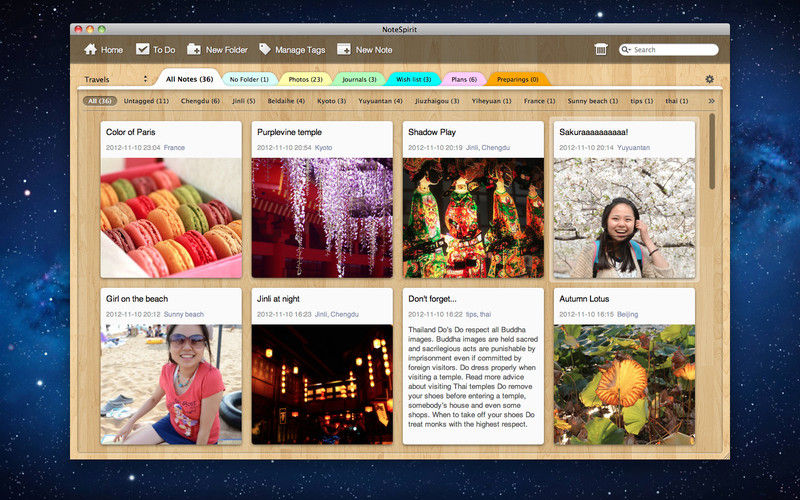Viewport: 800px width, 500px height.
Task: Filter notes by Untagged (11)
Action: (x=146, y=101)
